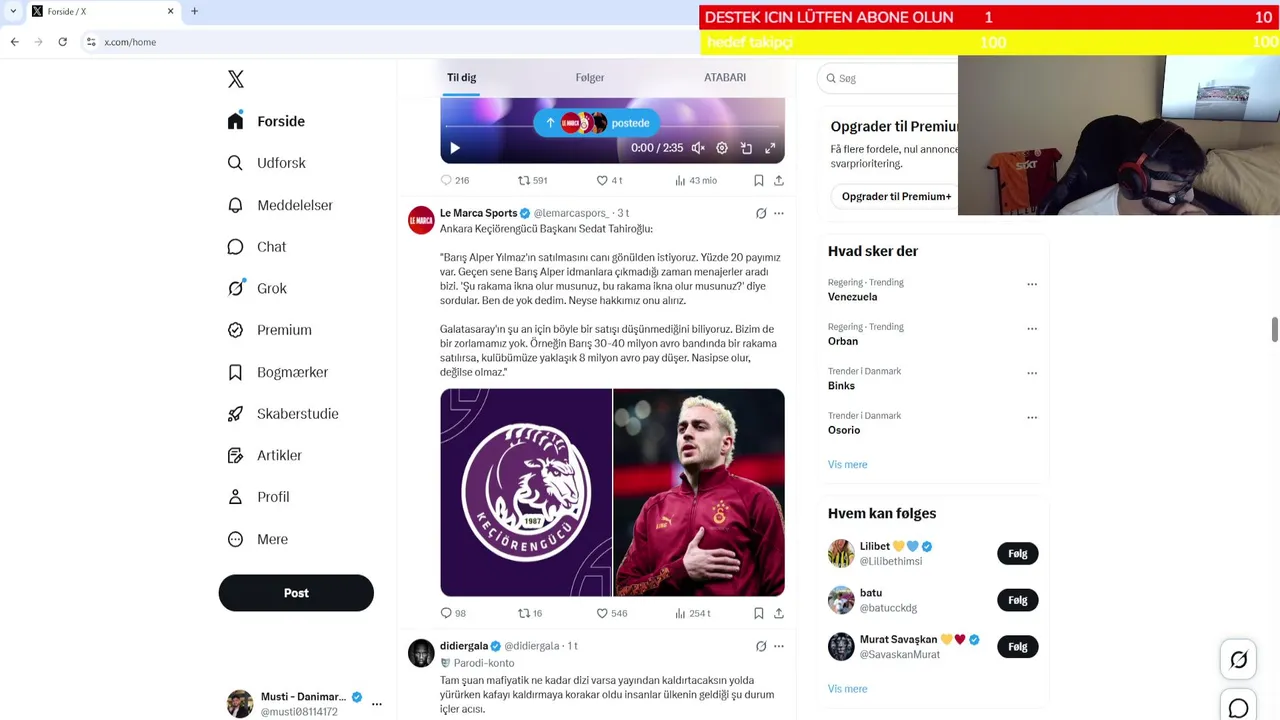
Task: Enter fullscreen on the video player
Action: pos(770,148)
